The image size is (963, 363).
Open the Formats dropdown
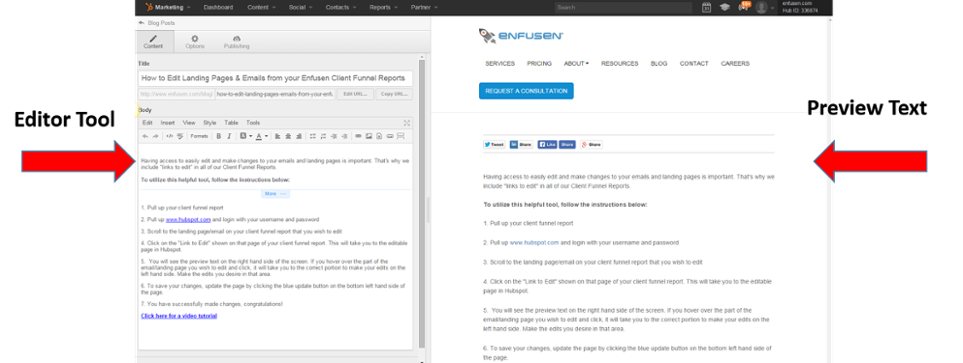tap(199, 136)
